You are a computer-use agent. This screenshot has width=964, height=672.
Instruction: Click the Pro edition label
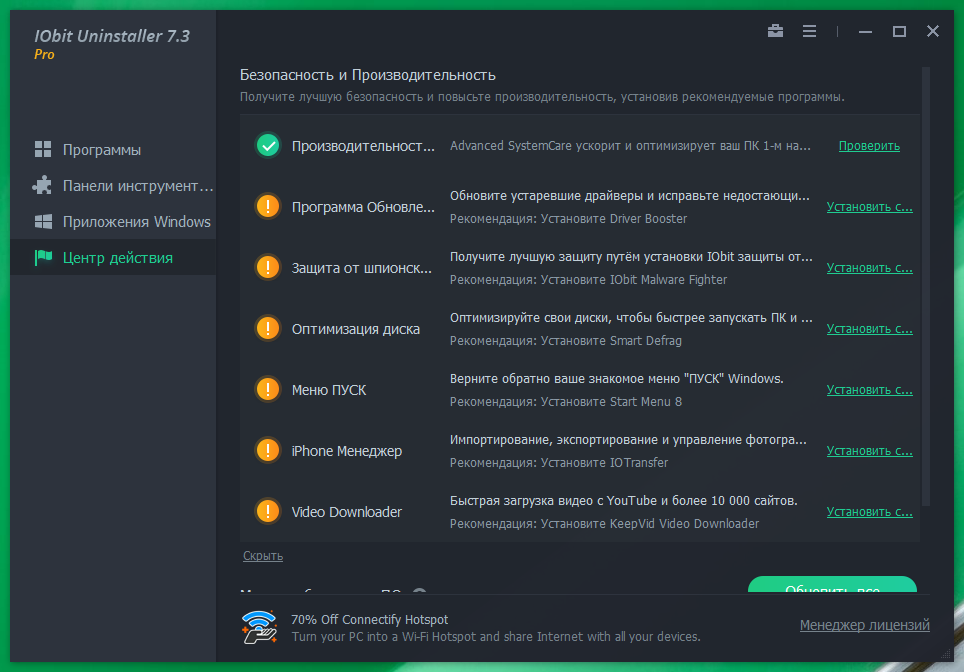tap(44, 55)
